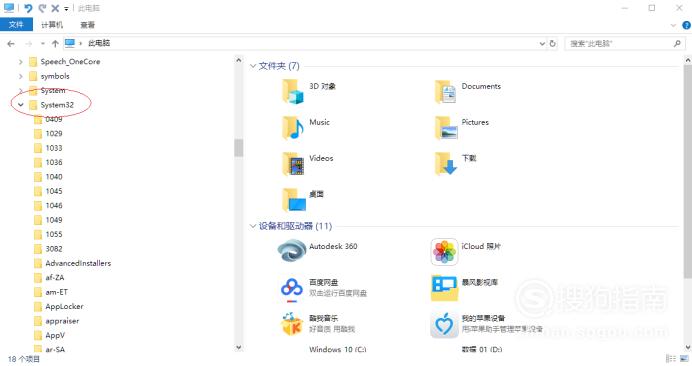Open the quick access toolbar customize arrow
692x366 pixels.
[66, 8]
